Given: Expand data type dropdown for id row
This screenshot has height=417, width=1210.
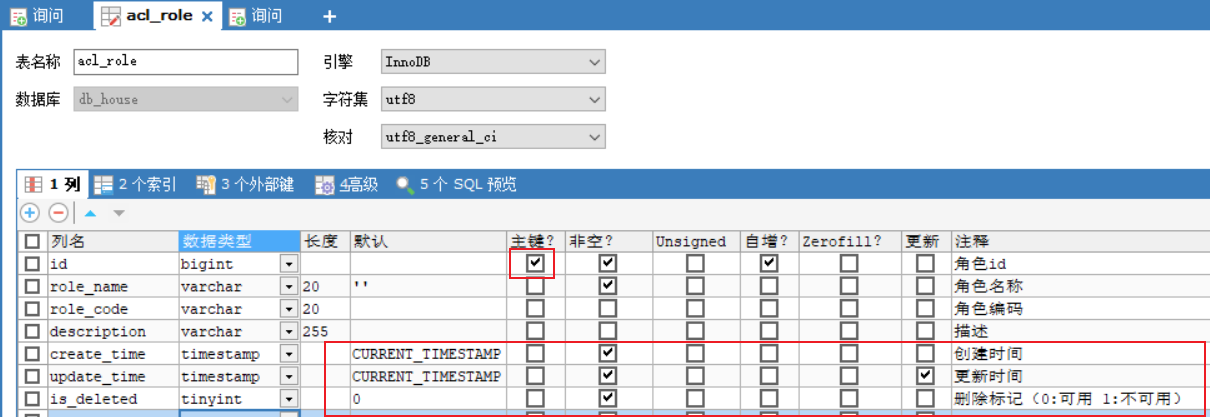Looking at the screenshot, I should point(289,264).
